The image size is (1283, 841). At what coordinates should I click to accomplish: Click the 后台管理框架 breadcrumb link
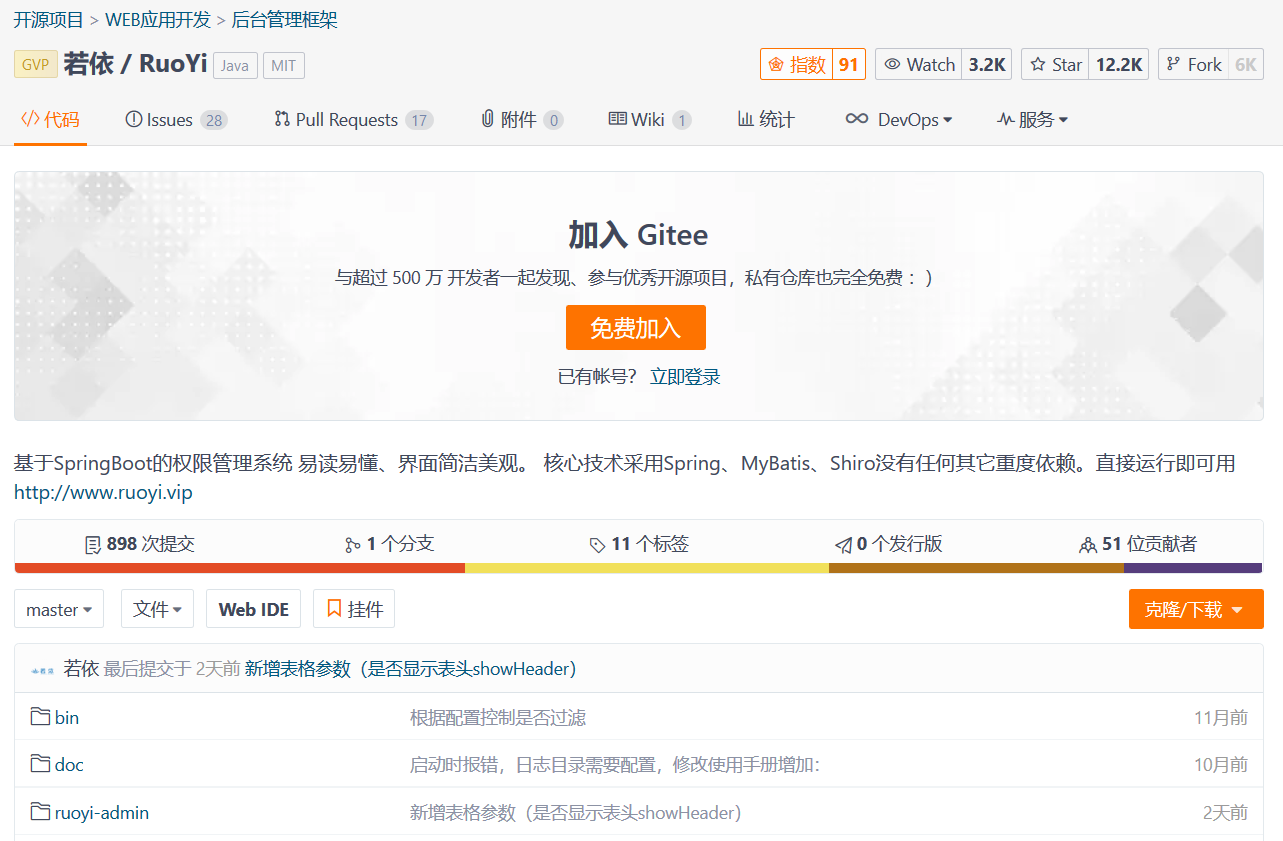click(285, 20)
